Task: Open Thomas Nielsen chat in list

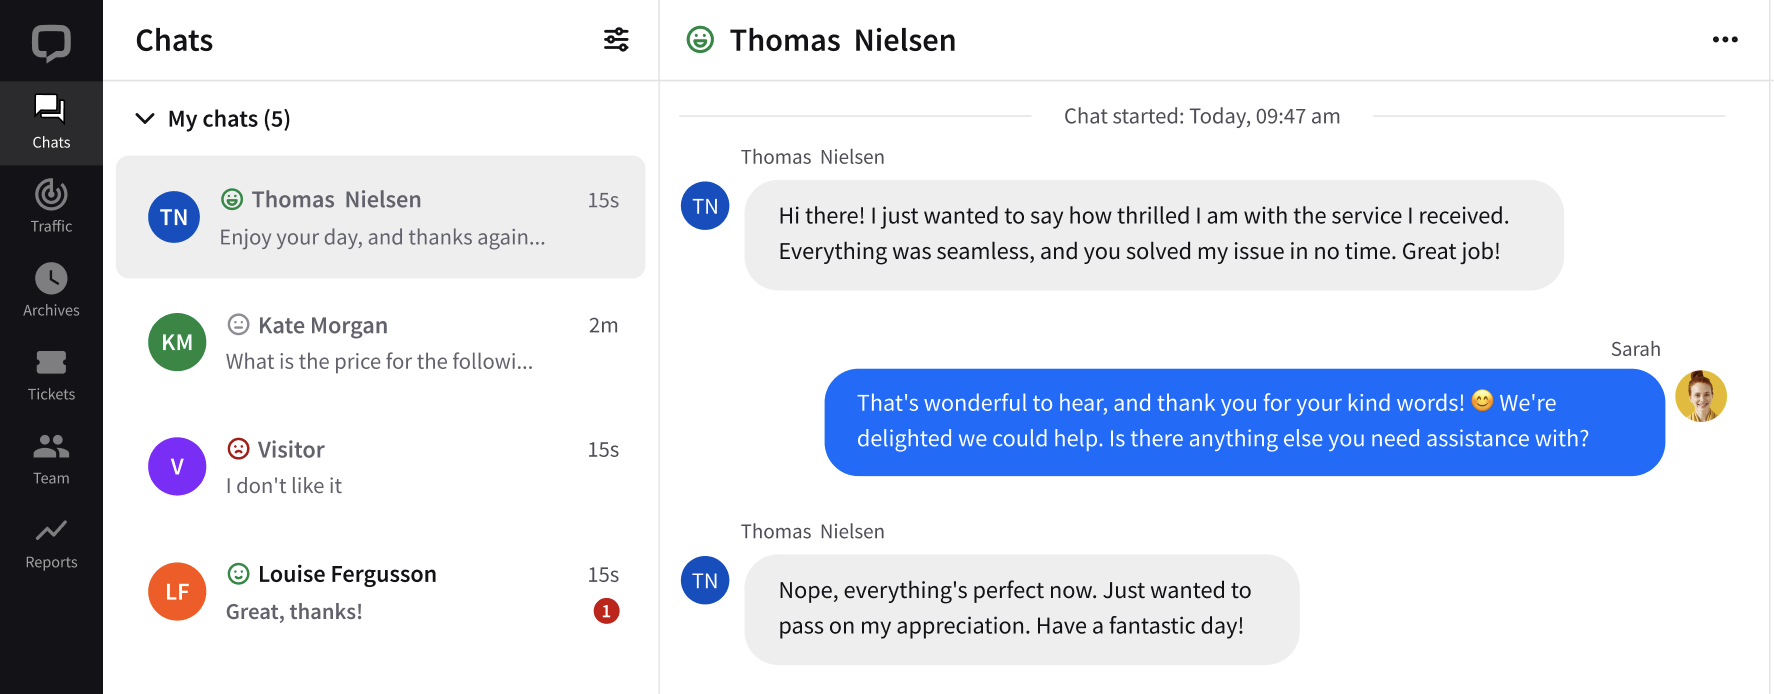Action: [x=381, y=217]
